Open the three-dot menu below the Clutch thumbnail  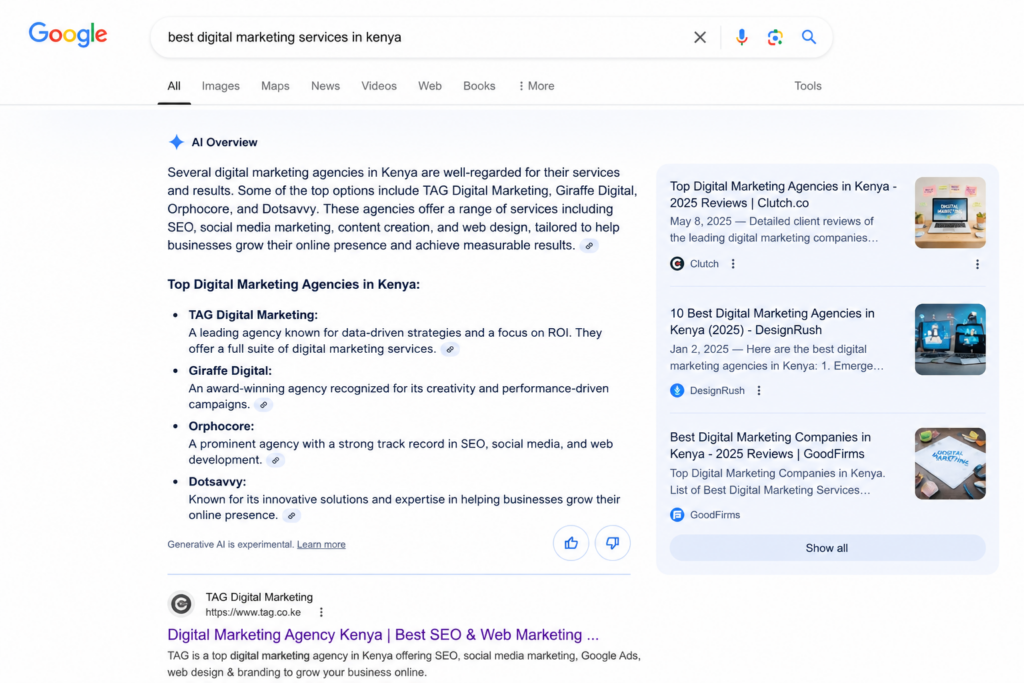(x=977, y=264)
